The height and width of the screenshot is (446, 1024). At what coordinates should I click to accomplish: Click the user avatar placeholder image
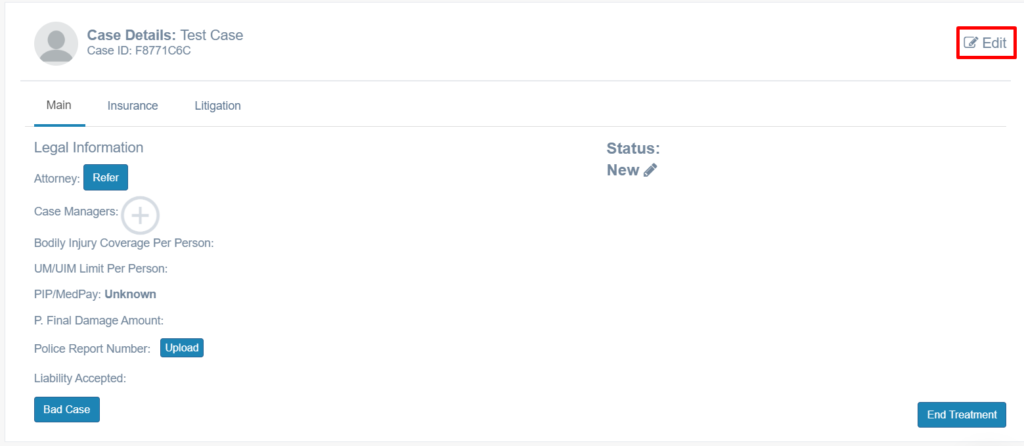[56, 43]
